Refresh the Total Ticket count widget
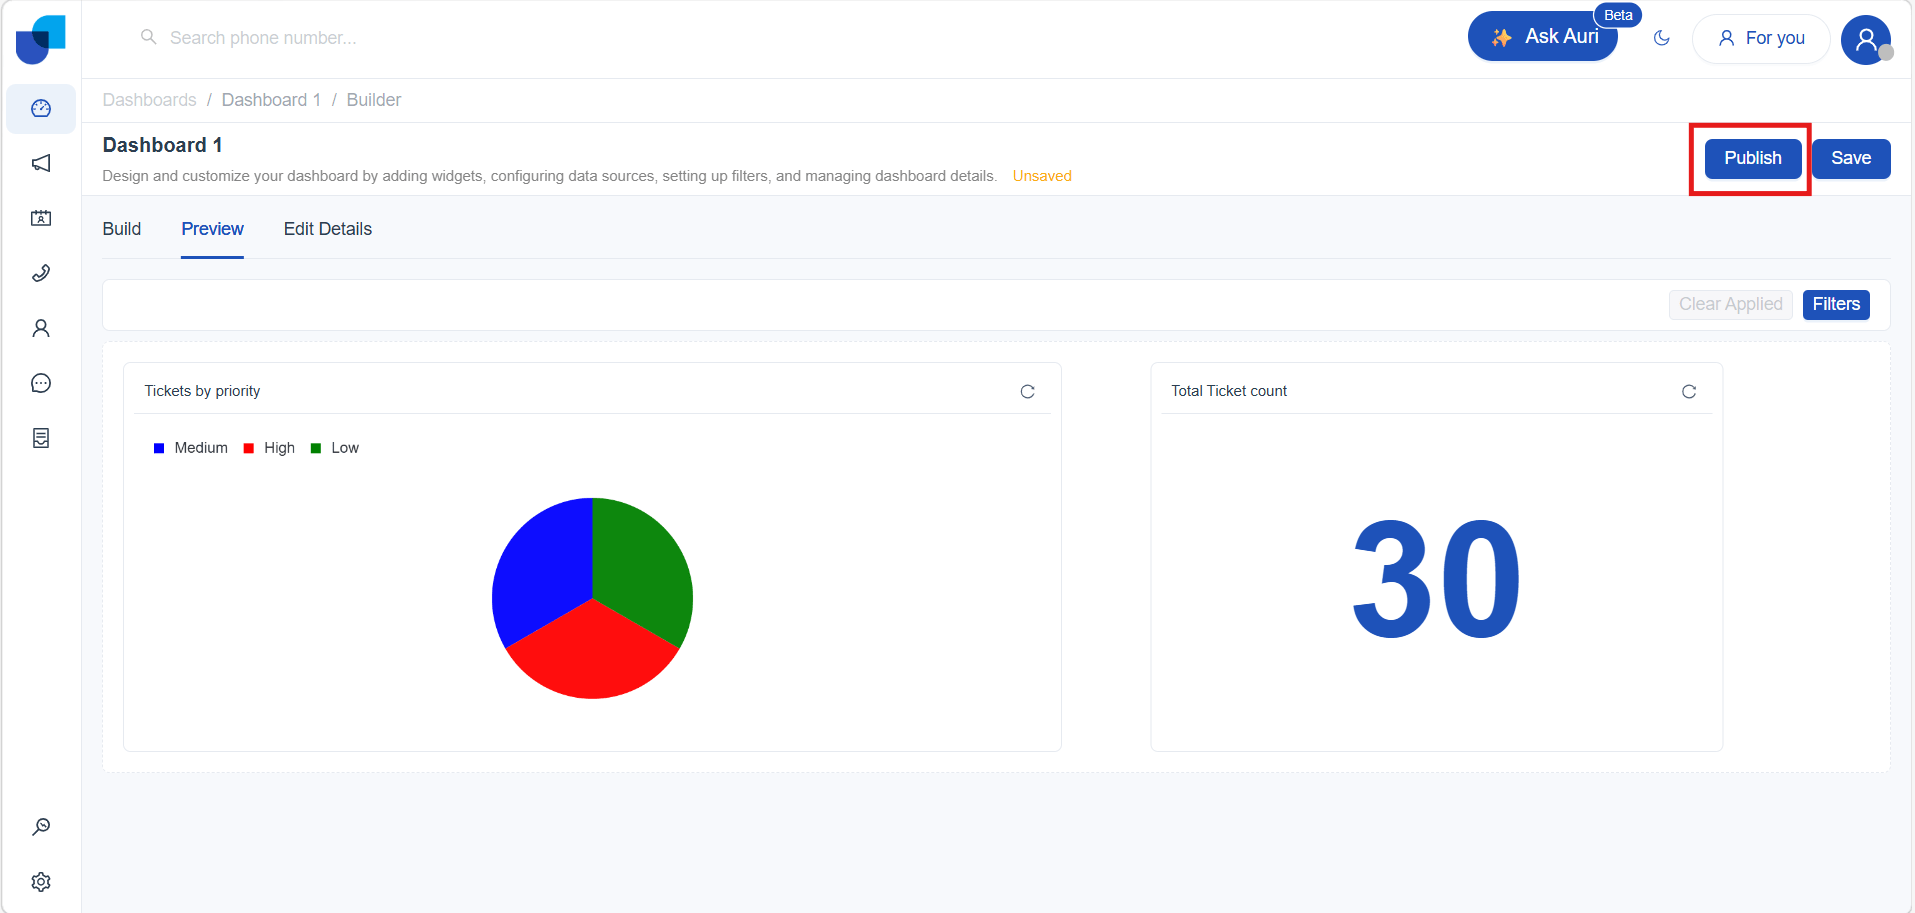This screenshot has height=913, width=1915. click(1689, 391)
